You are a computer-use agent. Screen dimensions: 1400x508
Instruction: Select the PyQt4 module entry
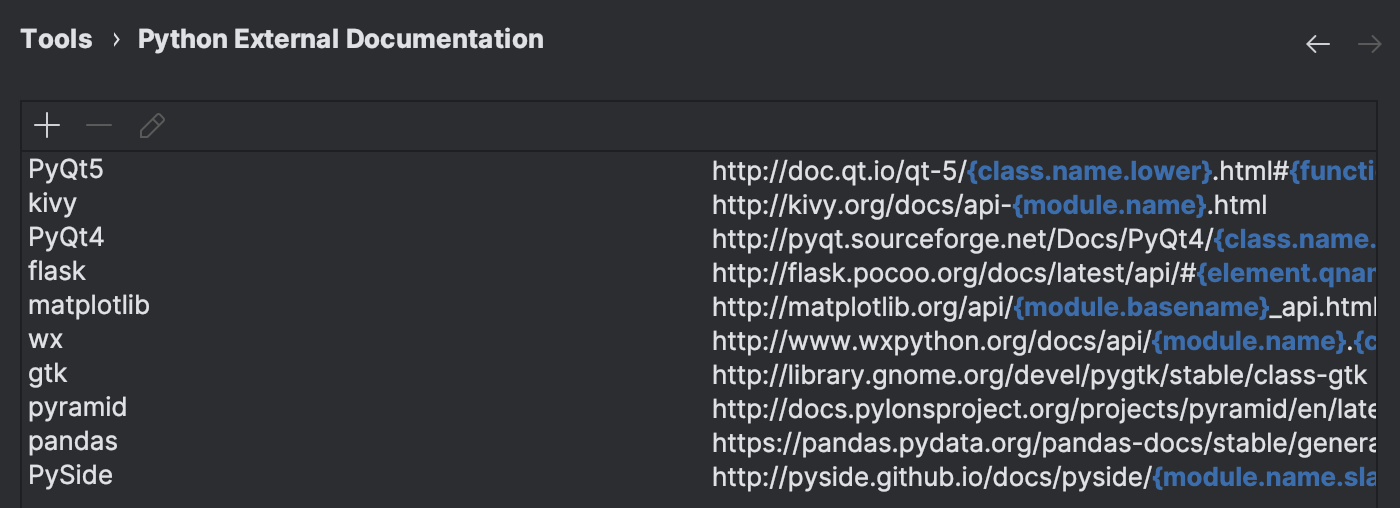point(66,238)
